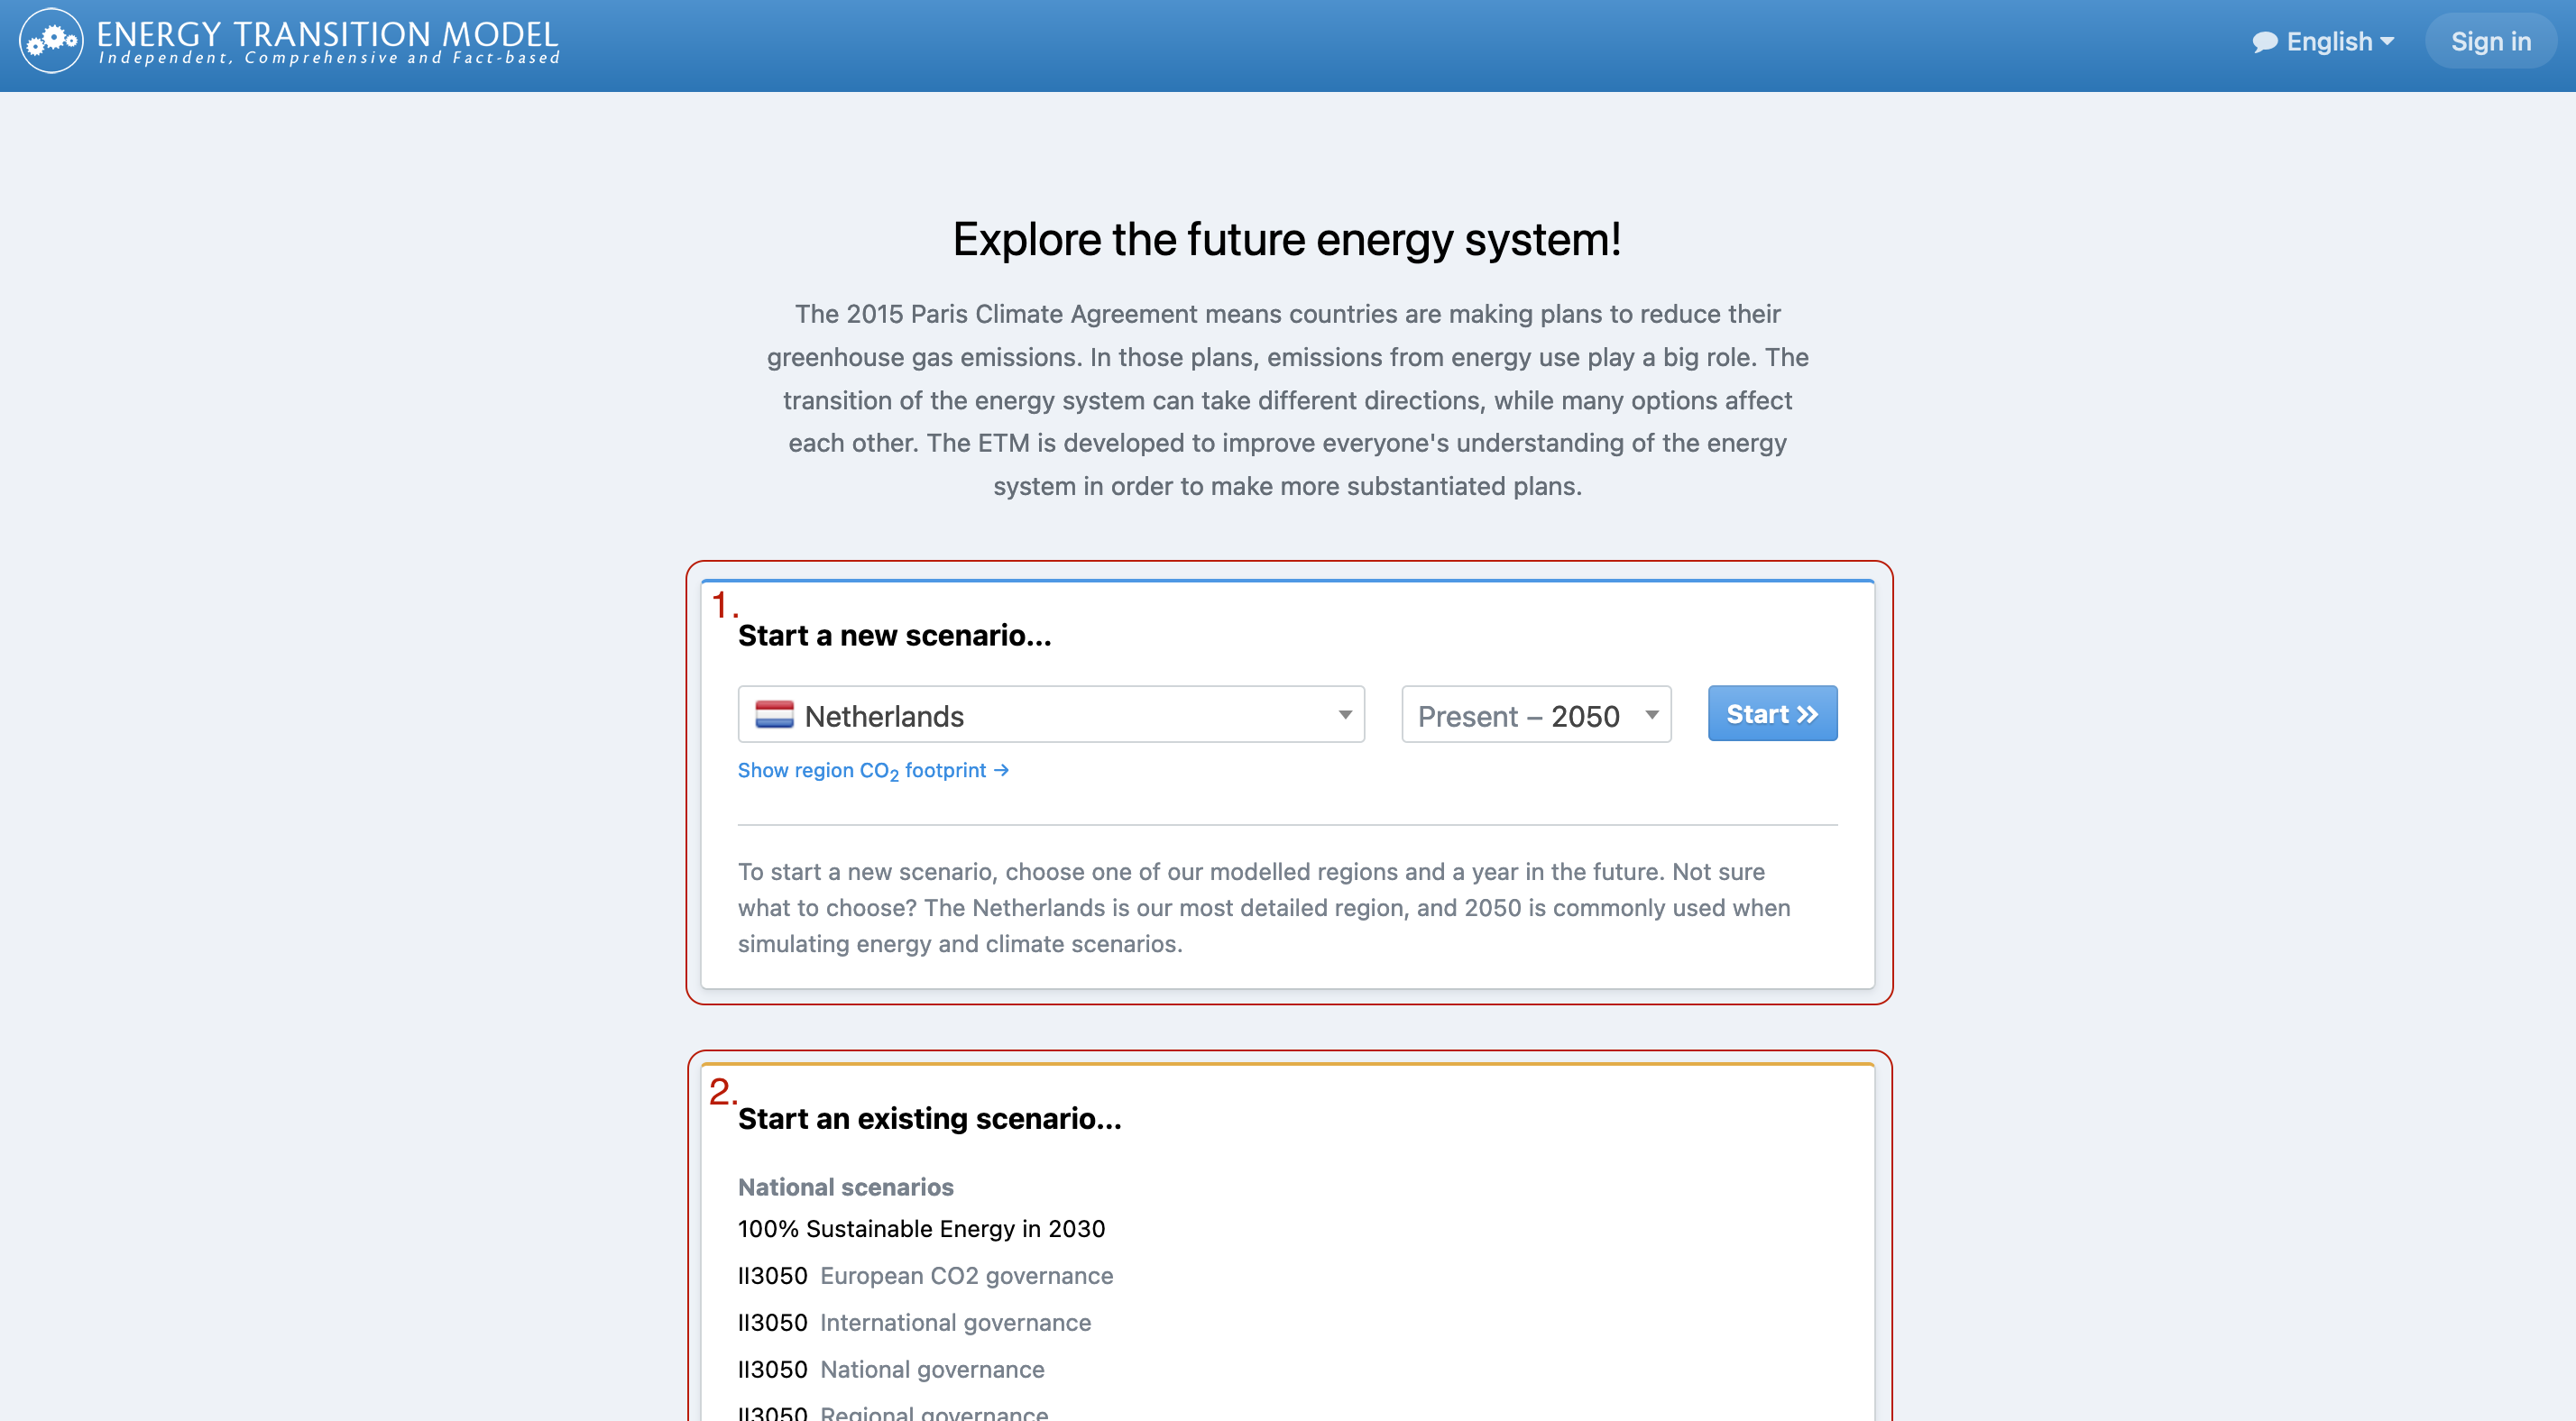Viewport: 2576px width, 1421px height.
Task: Click the arrow after CO2 footprint link
Action: coord(1001,770)
